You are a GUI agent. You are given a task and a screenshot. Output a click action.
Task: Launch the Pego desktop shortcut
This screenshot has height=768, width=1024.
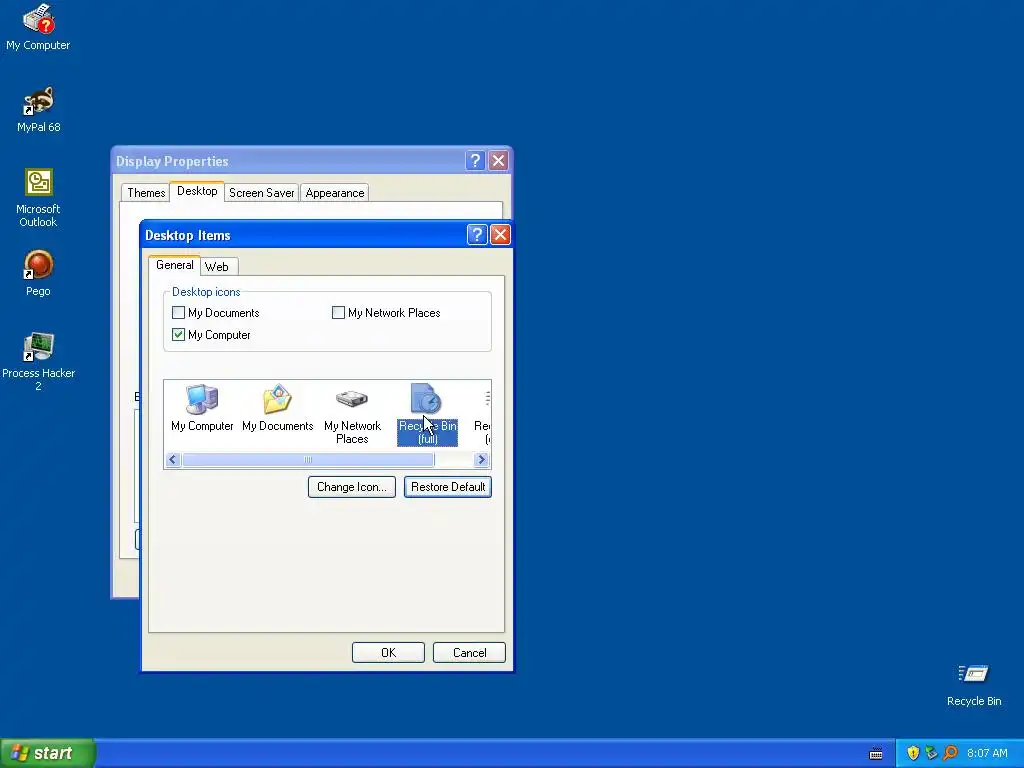(x=38, y=274)
